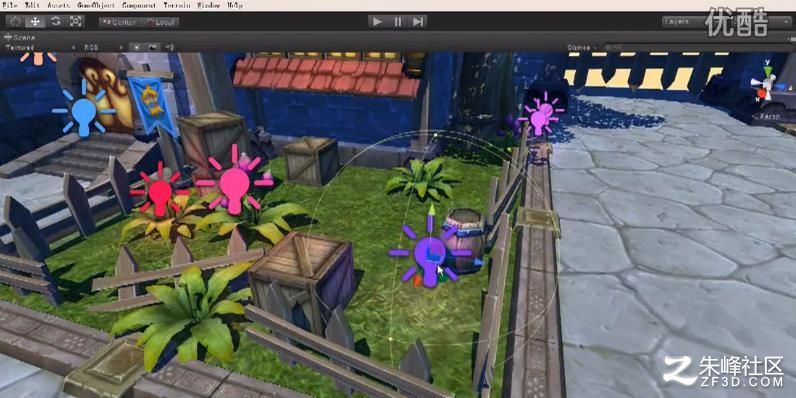Click the Play button
796x398 pixels.
377,22
